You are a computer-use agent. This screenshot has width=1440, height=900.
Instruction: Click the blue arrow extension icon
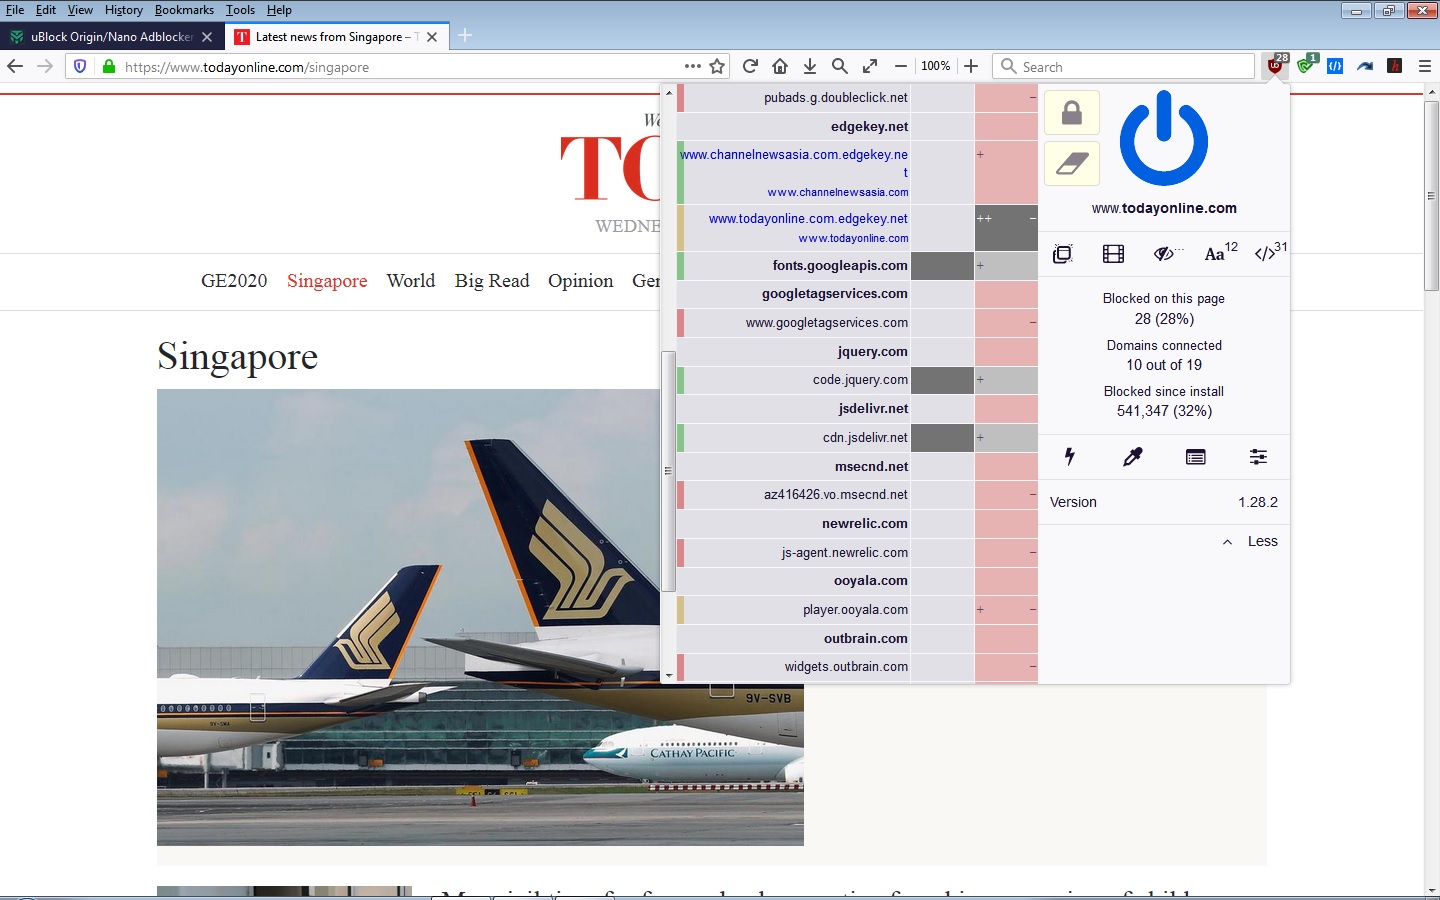coord(1365,66)
